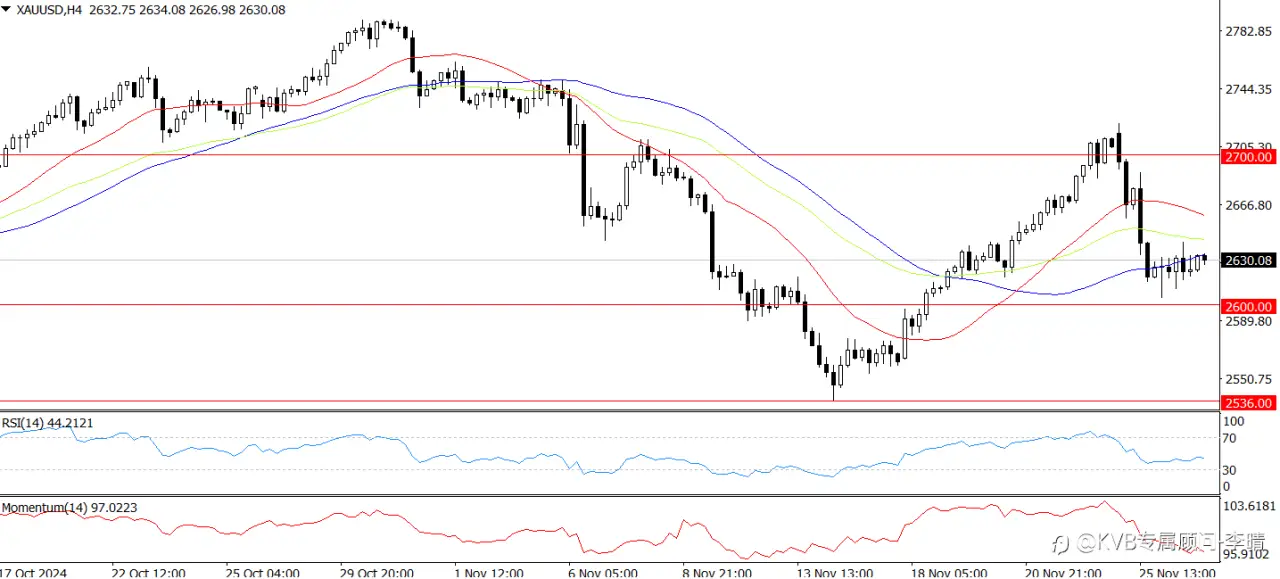Click the 2589.80 price axis value

tap(1250, 321)
